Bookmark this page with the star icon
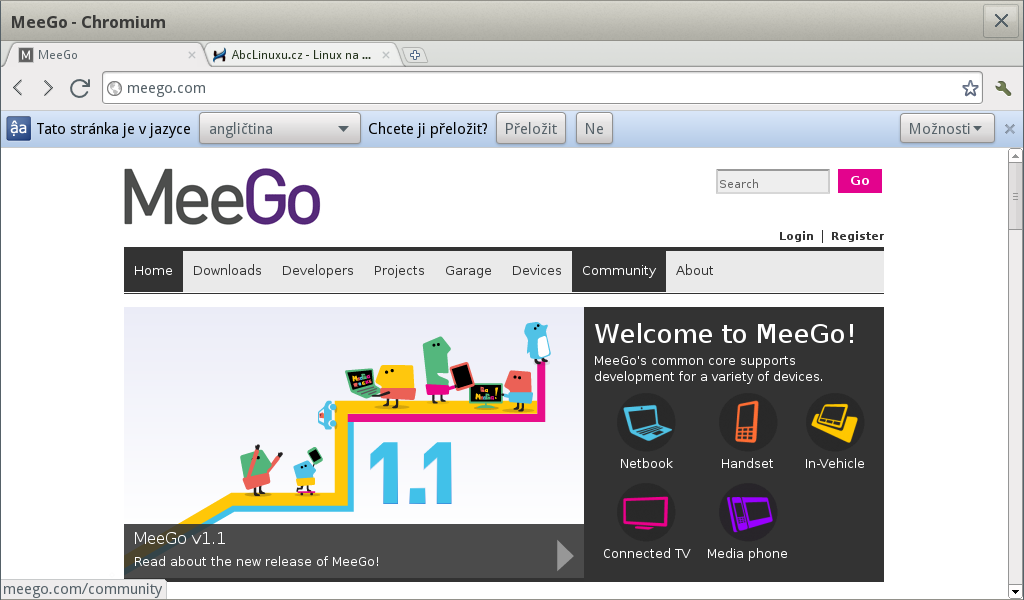Screen dimensions: 1024x600 click(x=970, y=88)
